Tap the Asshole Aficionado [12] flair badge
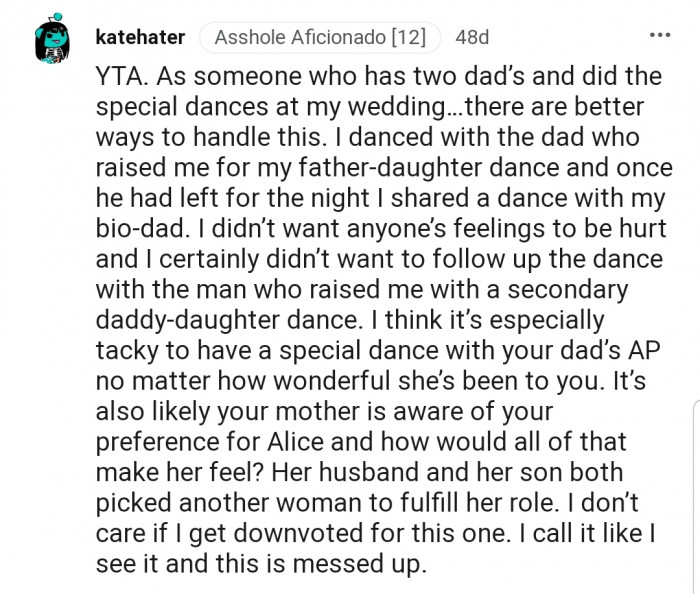The image size is (700, 594). [x=319, y=38]
